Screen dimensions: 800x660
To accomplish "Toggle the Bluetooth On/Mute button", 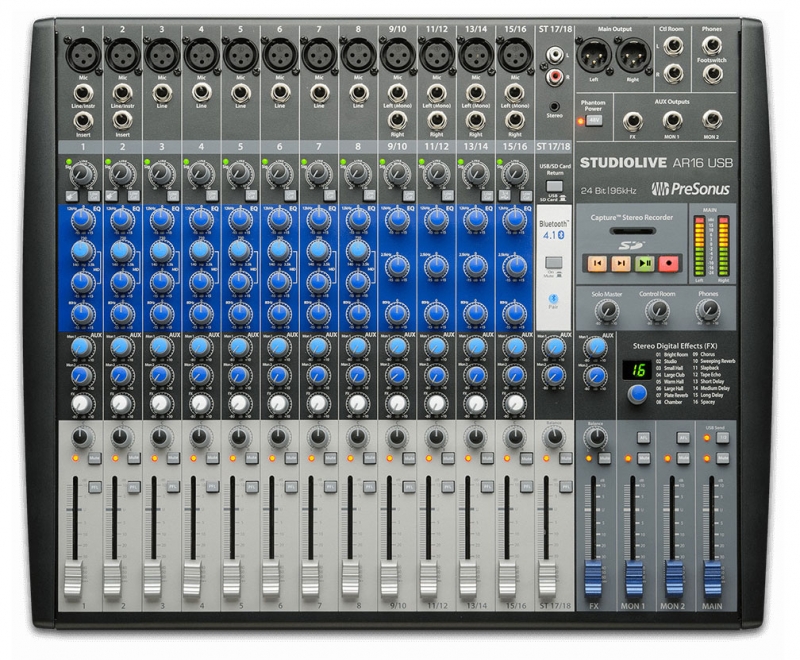I will (554, 263).
